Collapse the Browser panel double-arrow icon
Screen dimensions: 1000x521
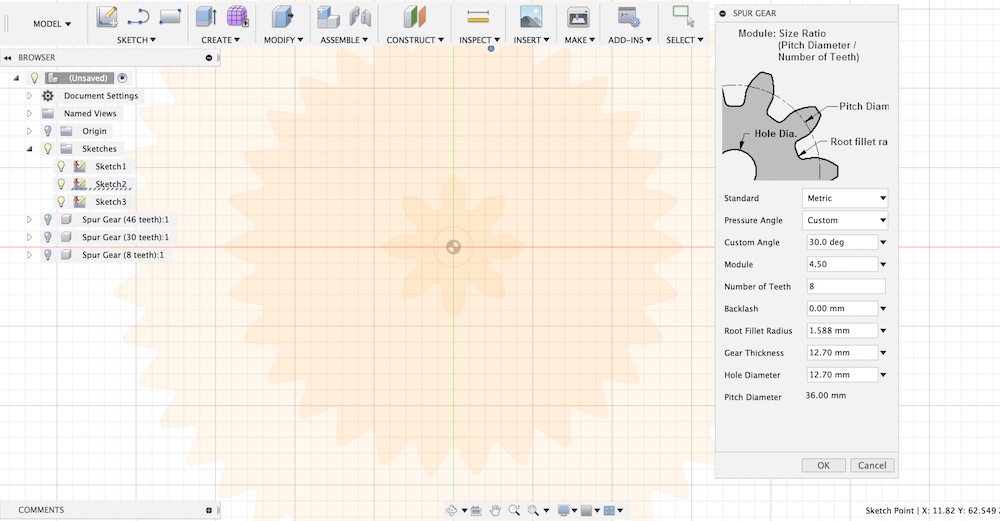coord(8,57)
